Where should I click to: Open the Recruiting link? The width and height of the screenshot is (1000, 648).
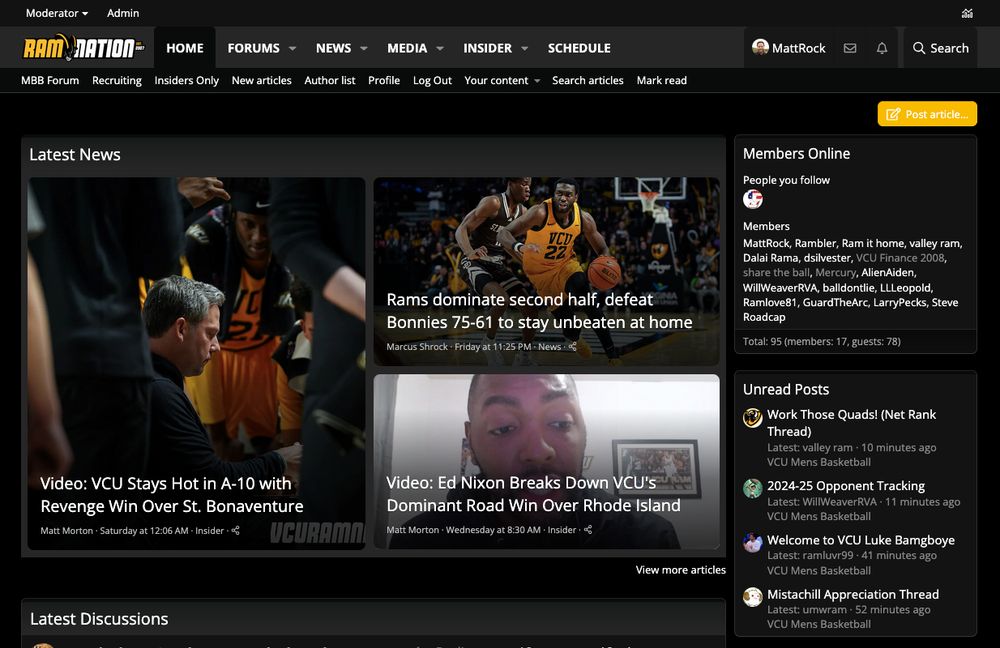point(117,80)
